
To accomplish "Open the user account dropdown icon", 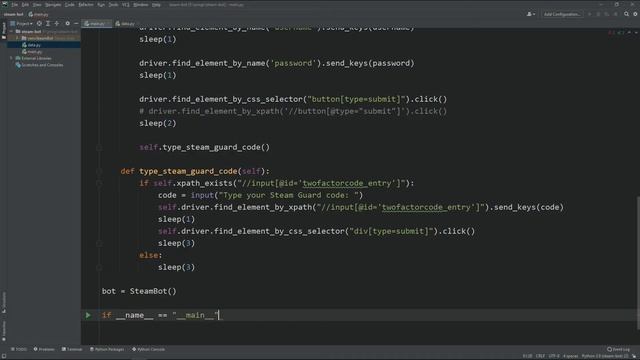I will [531, 14].
